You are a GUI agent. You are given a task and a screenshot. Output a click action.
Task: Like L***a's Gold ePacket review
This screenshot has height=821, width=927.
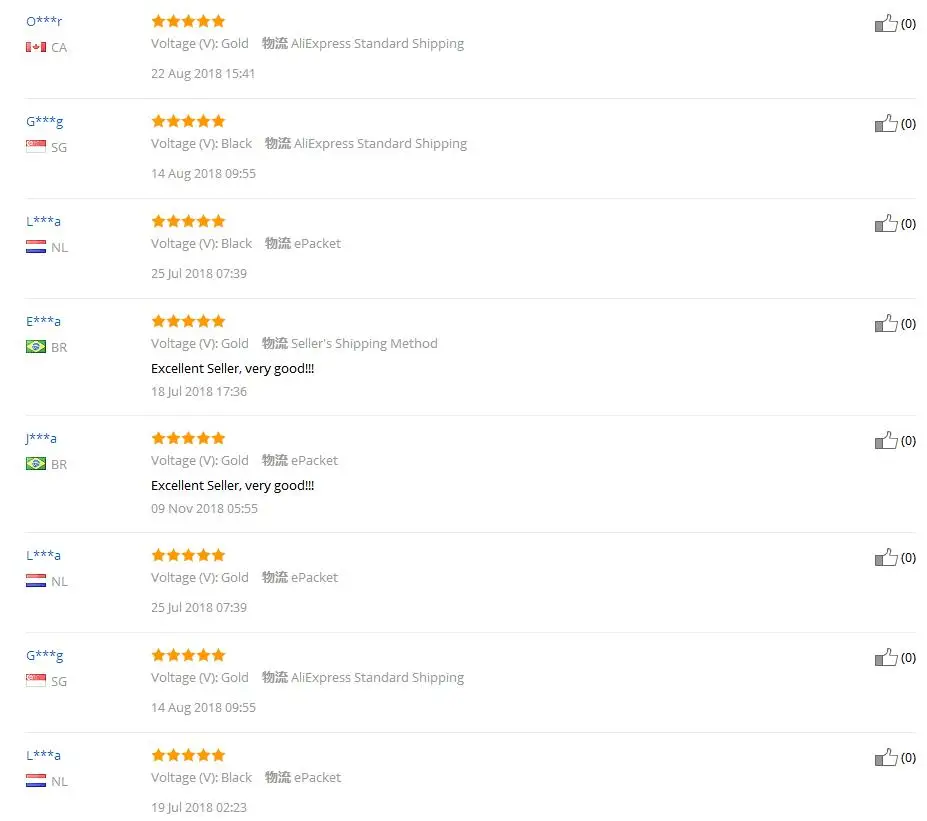886,557
